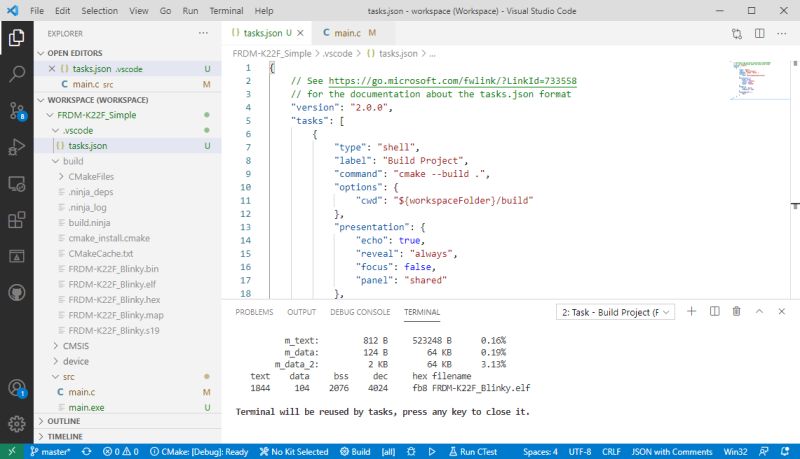Maximize the panel size chevron
Viewport: 800px width, 459px height.
pyautogui.click(x=759, y=311)
